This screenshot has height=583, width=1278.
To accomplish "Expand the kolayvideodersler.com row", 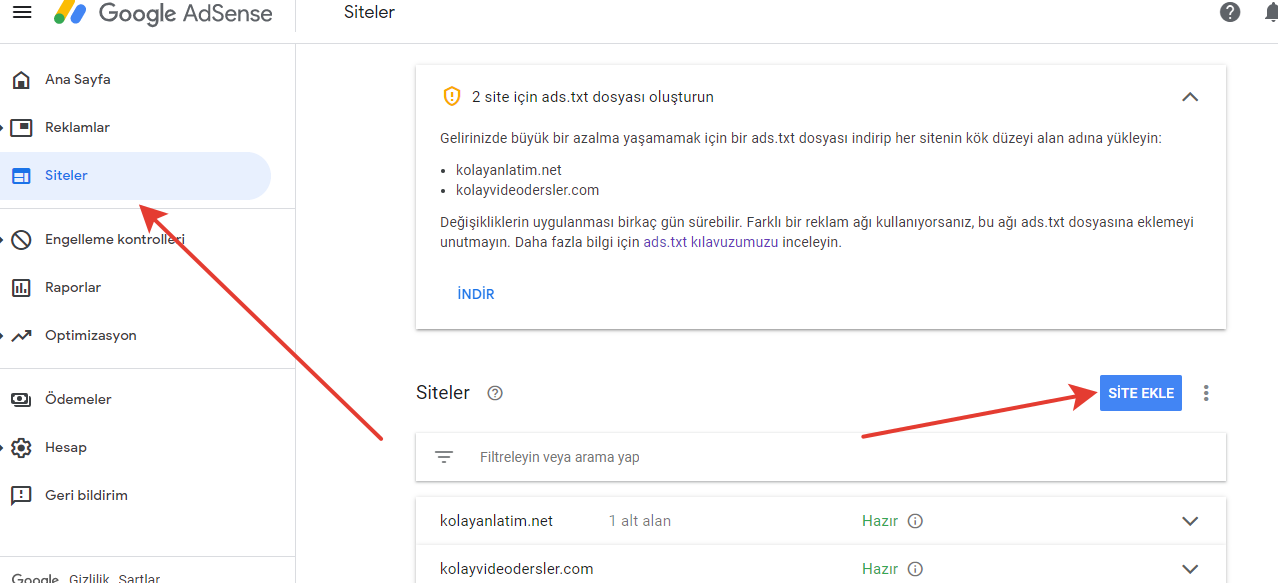I will click(1190, 569).
